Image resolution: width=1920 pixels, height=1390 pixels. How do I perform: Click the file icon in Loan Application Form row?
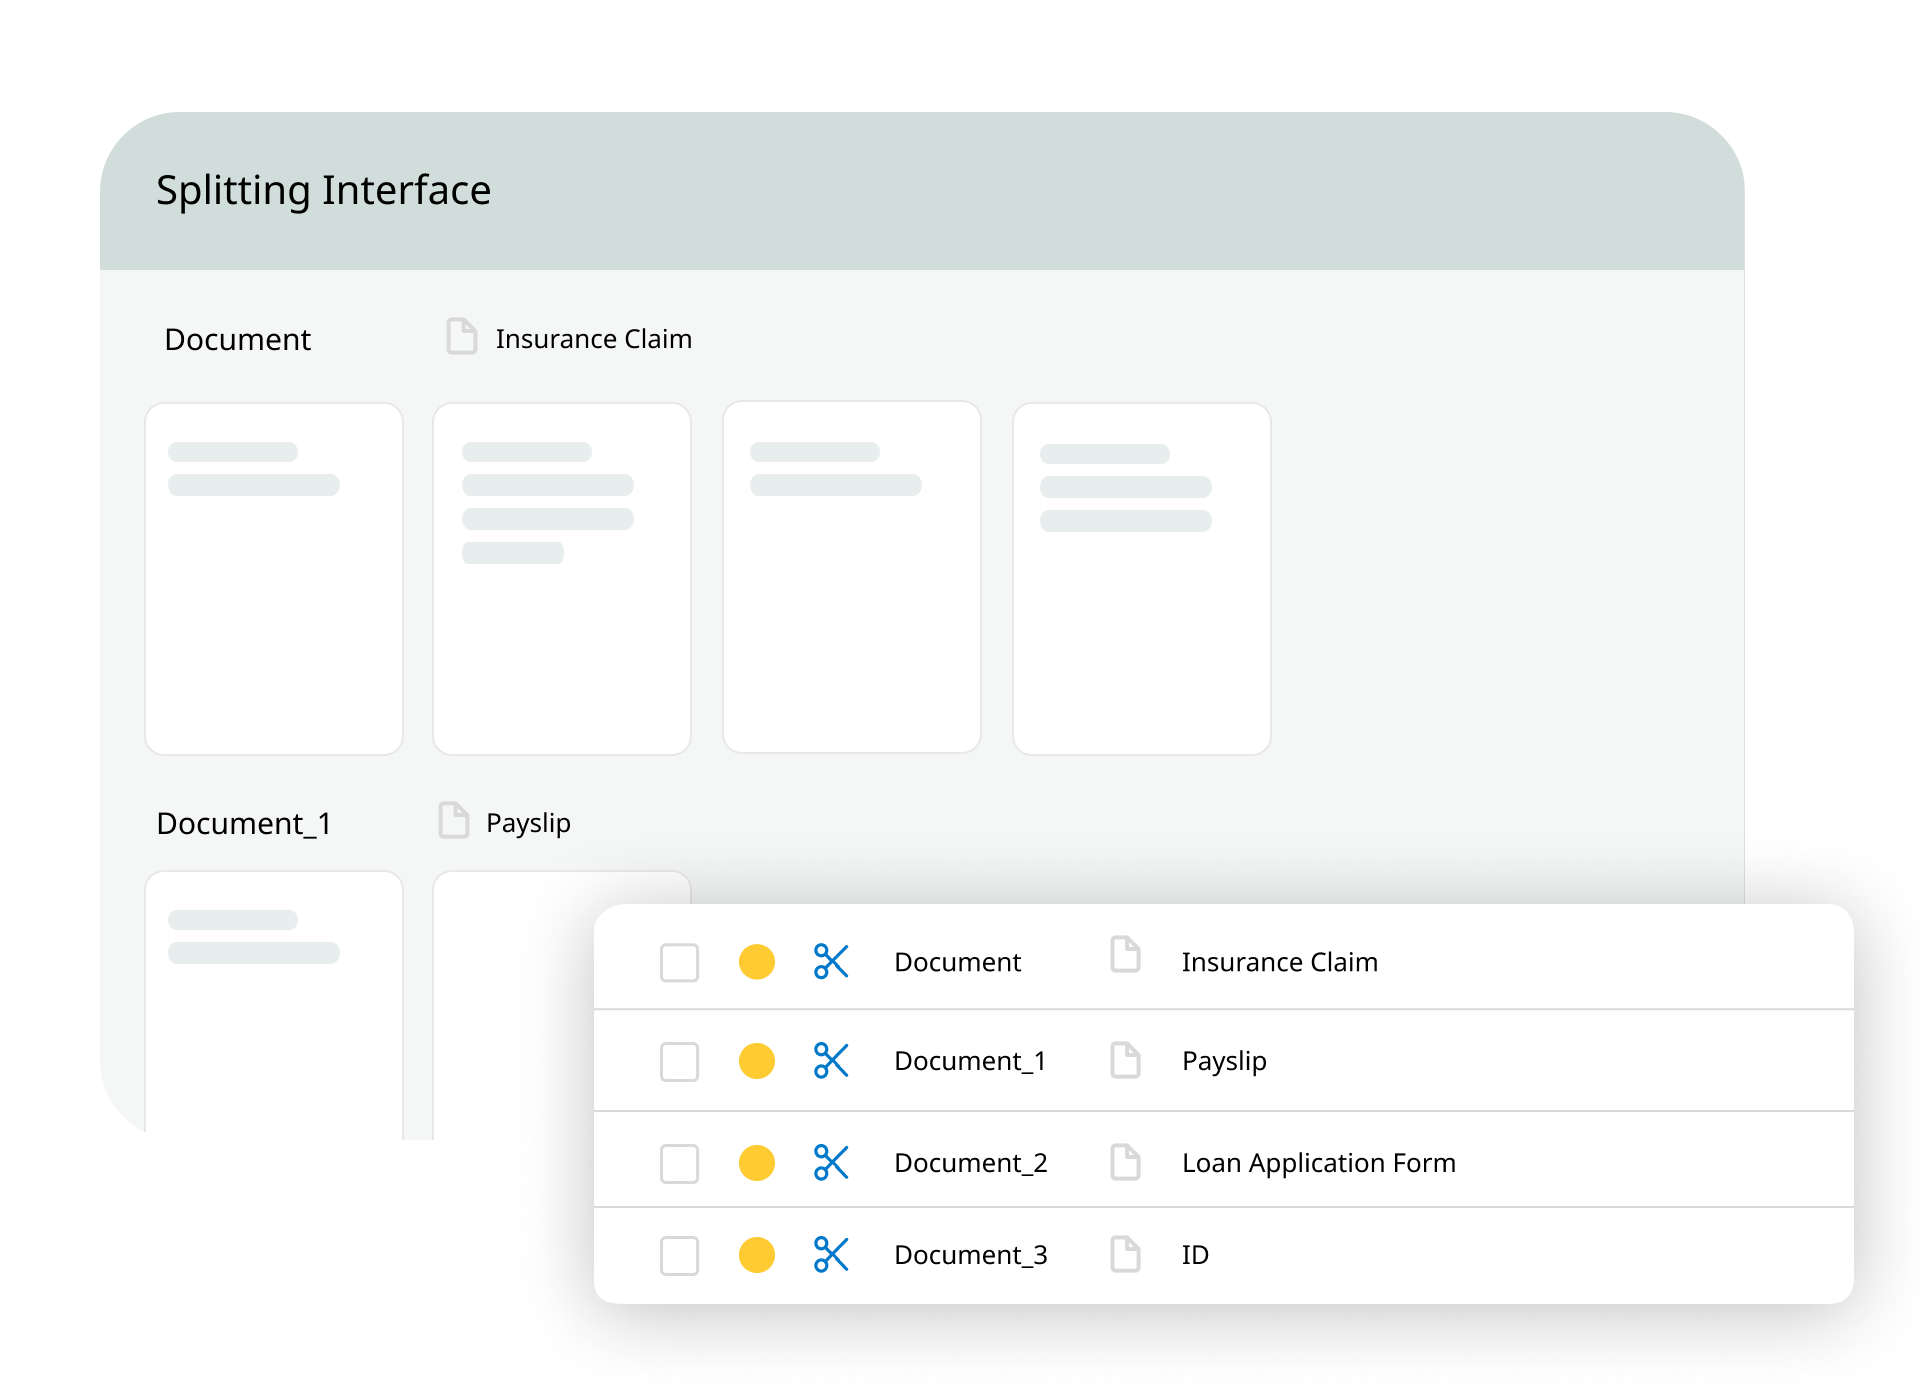[x=1126, y=1162]
